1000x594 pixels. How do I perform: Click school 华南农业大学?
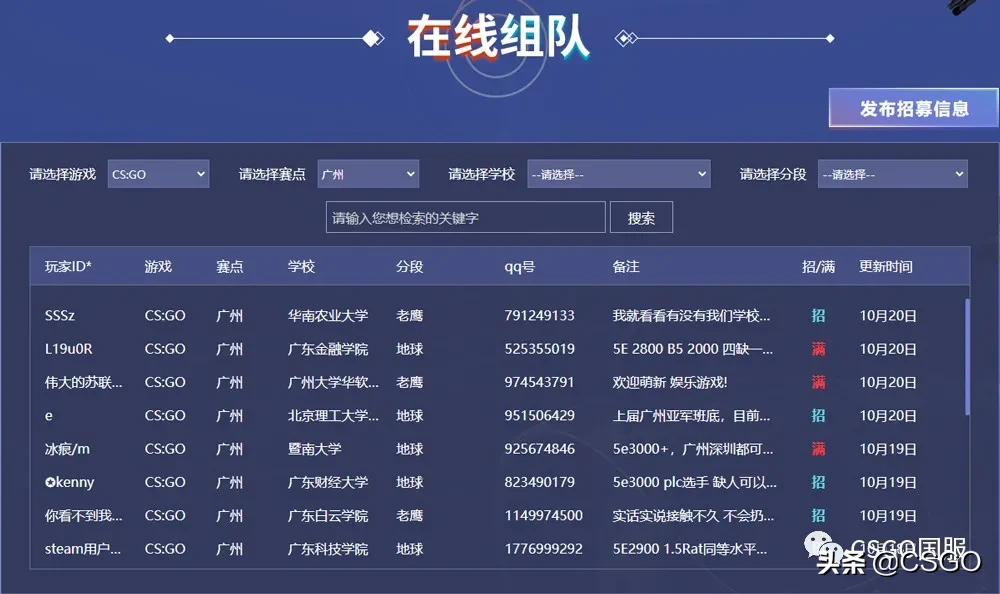click(328, 316)
